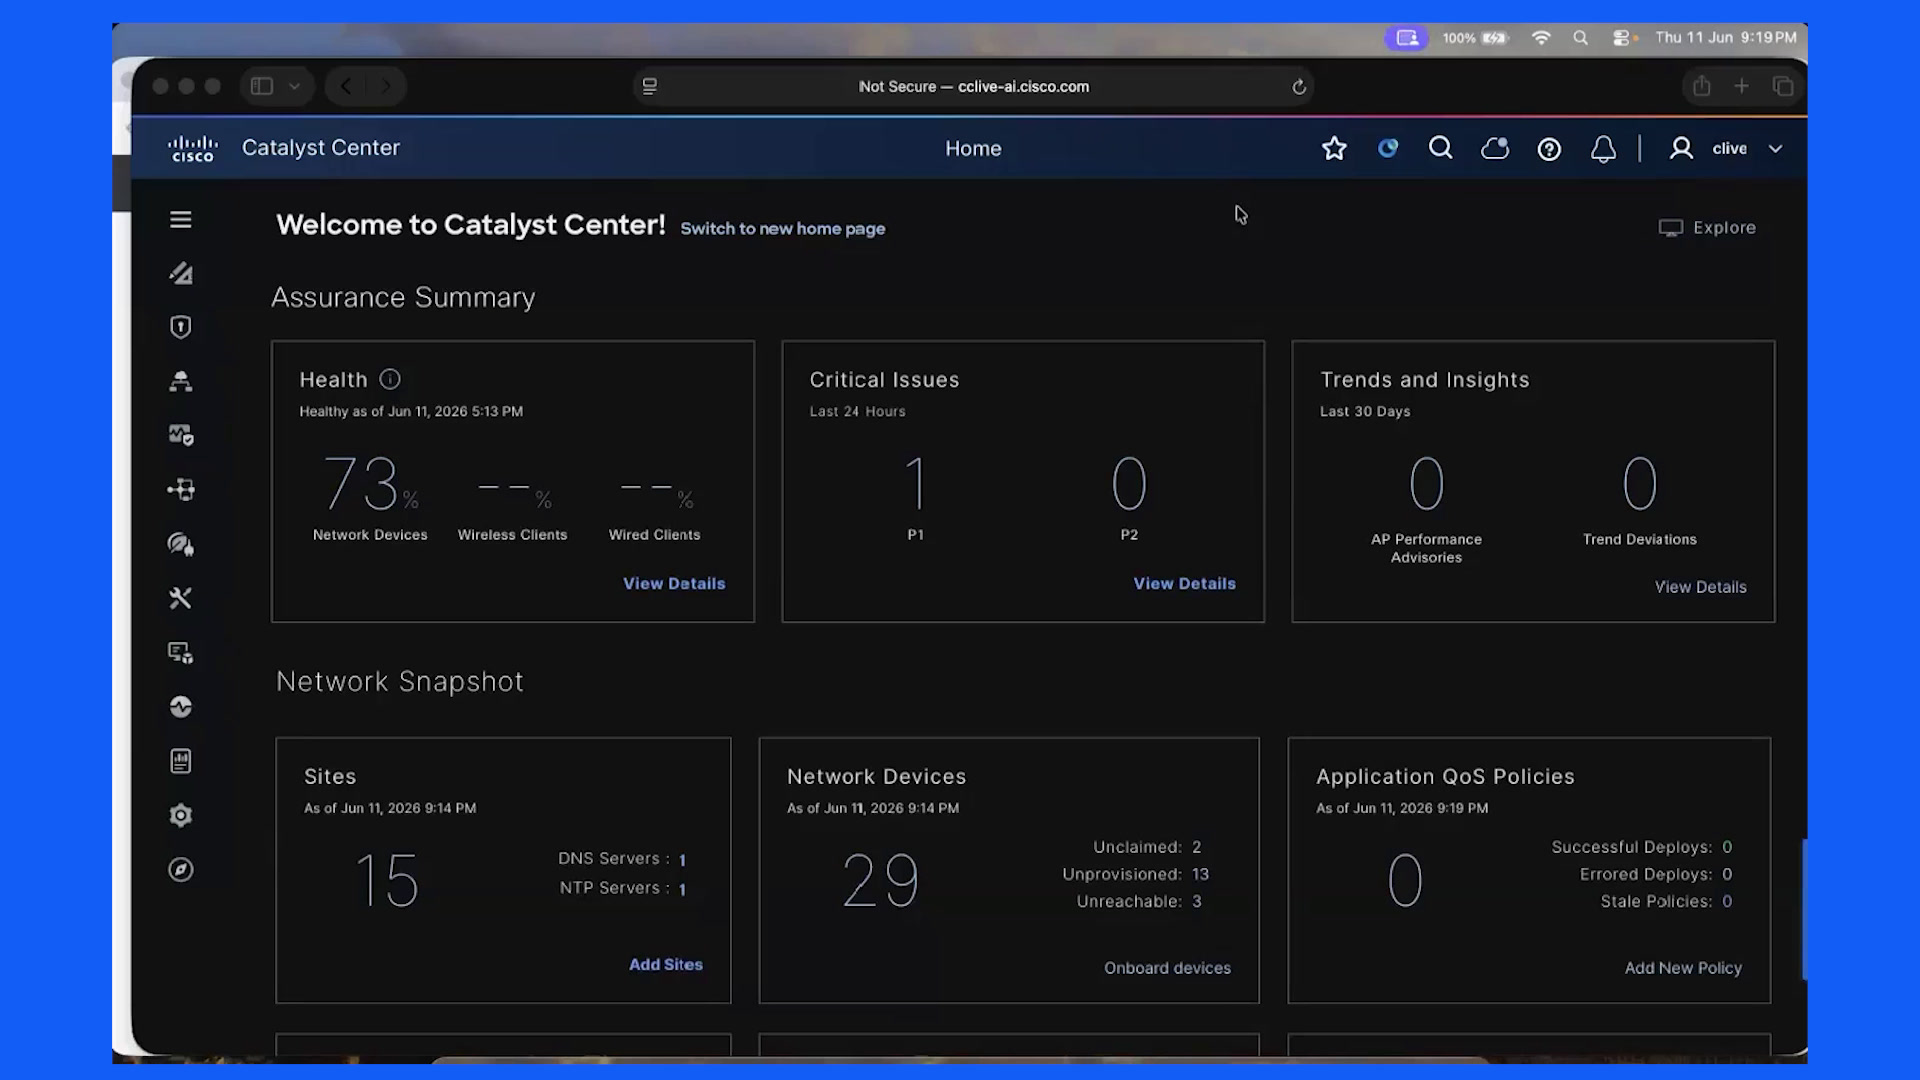This screenshot has height=1080, width=1920.
Task: Open the search magnifier in Catalyst header
Action: tap(1440, 148)
